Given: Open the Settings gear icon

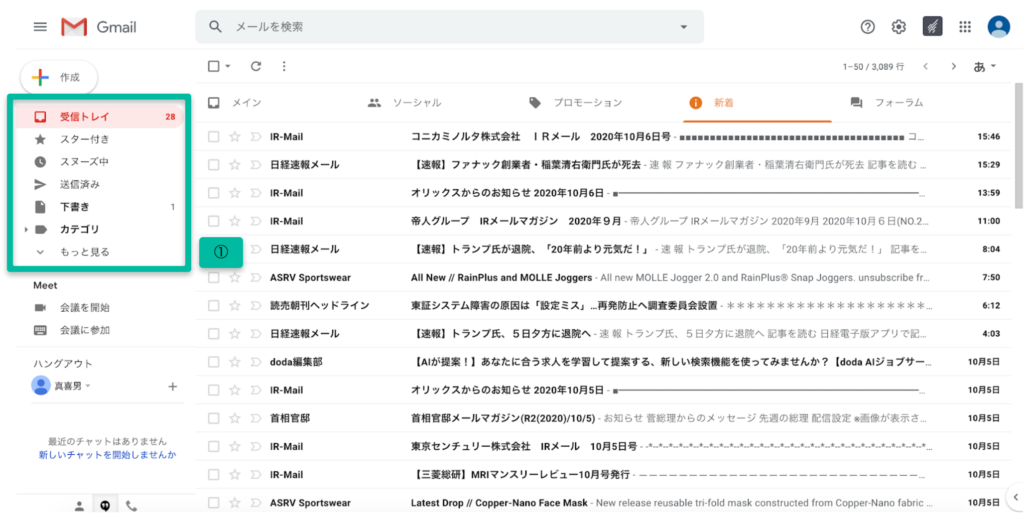Looking at the screenshot, I should click(x=898, y=27).
